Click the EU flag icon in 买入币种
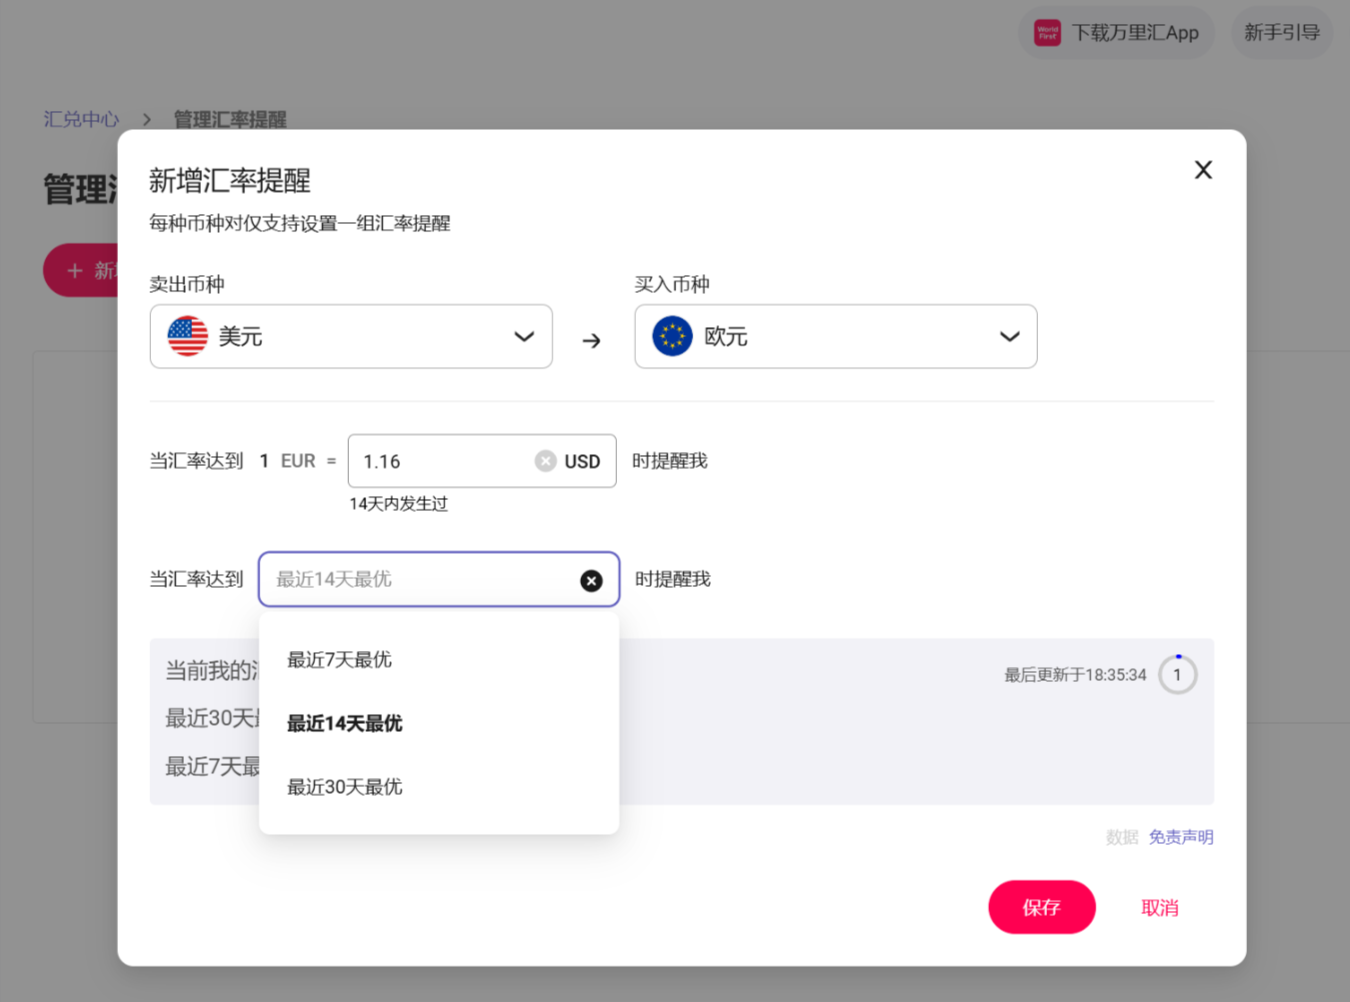1350x1002 pixels. click(x=673, y=336)
